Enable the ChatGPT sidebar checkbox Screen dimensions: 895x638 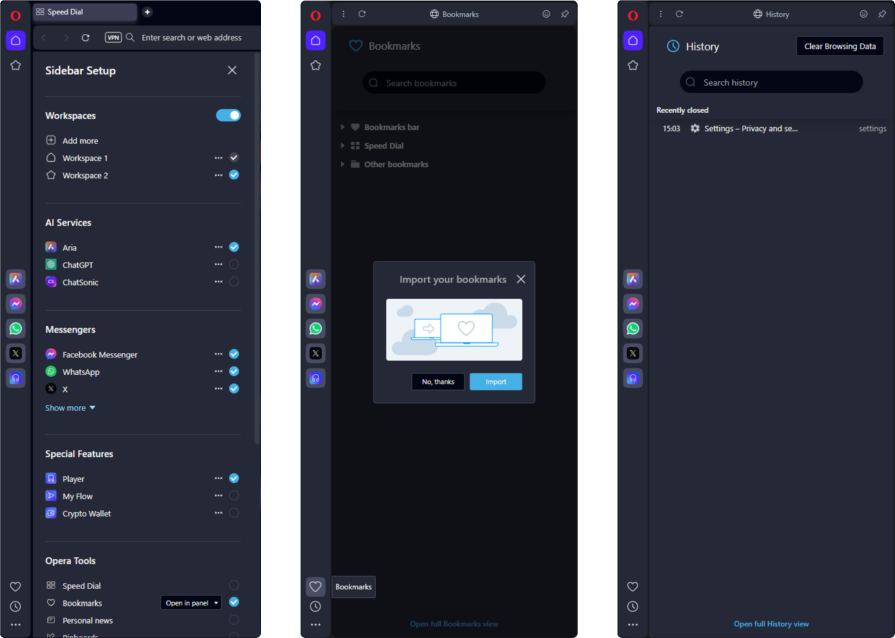tap(234, 265)
